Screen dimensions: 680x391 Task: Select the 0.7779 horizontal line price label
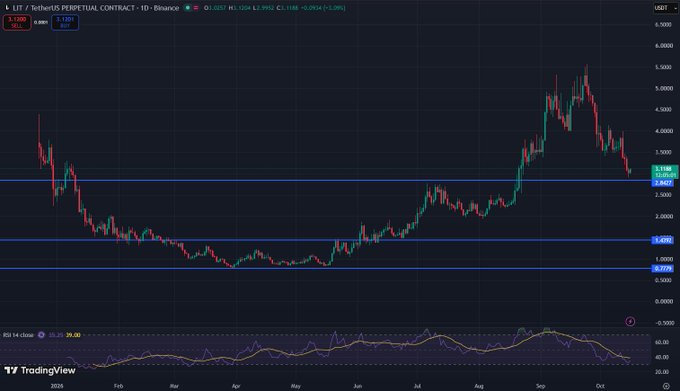[663, 269]
